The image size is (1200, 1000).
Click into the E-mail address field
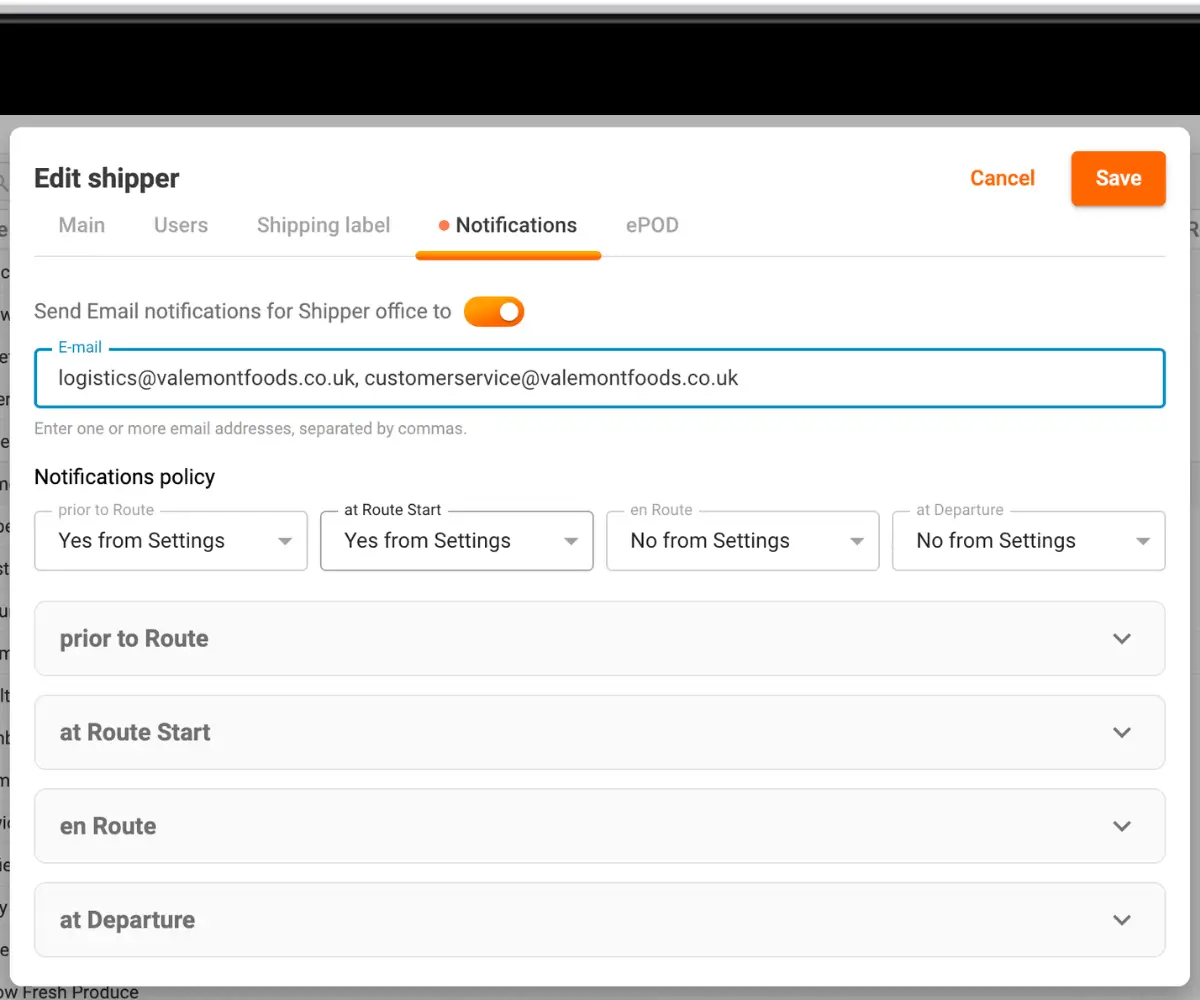click(600, 378)
